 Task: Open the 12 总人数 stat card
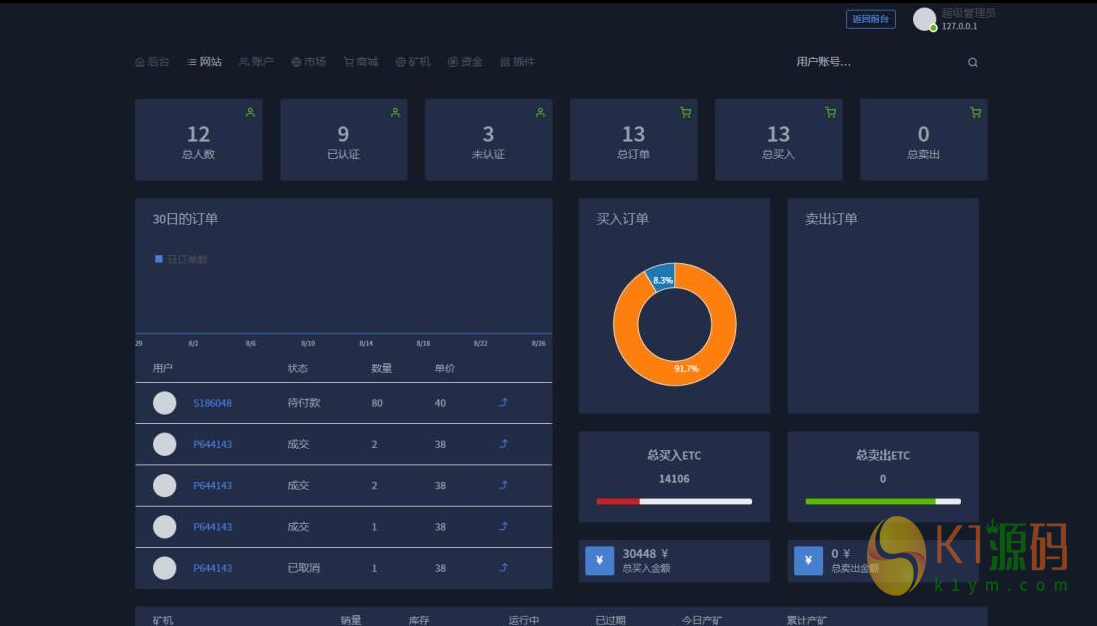(199, 140)
